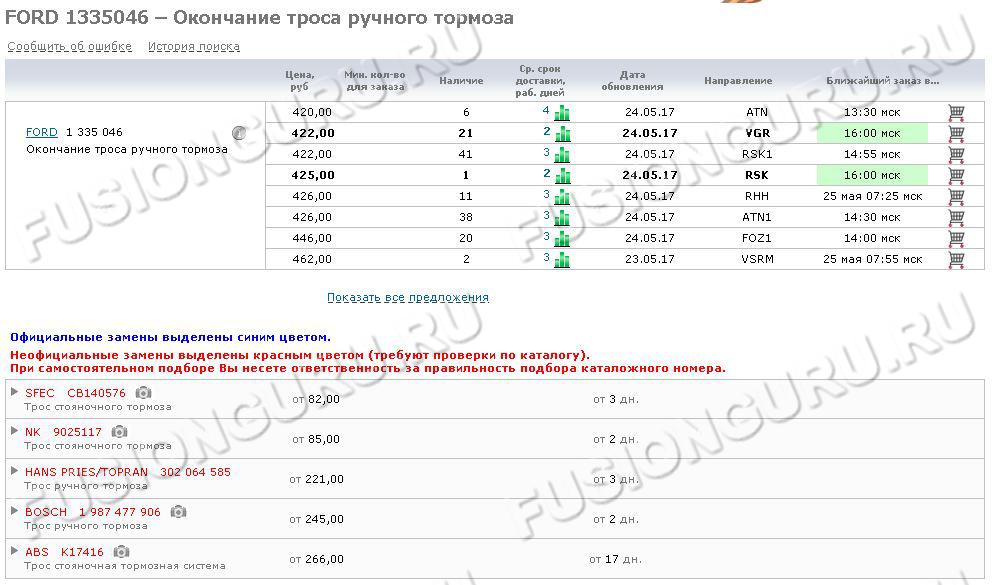Screen dimensions: 994x585
Task: Select the 446,00 price cell
Action: pos(312,238)
